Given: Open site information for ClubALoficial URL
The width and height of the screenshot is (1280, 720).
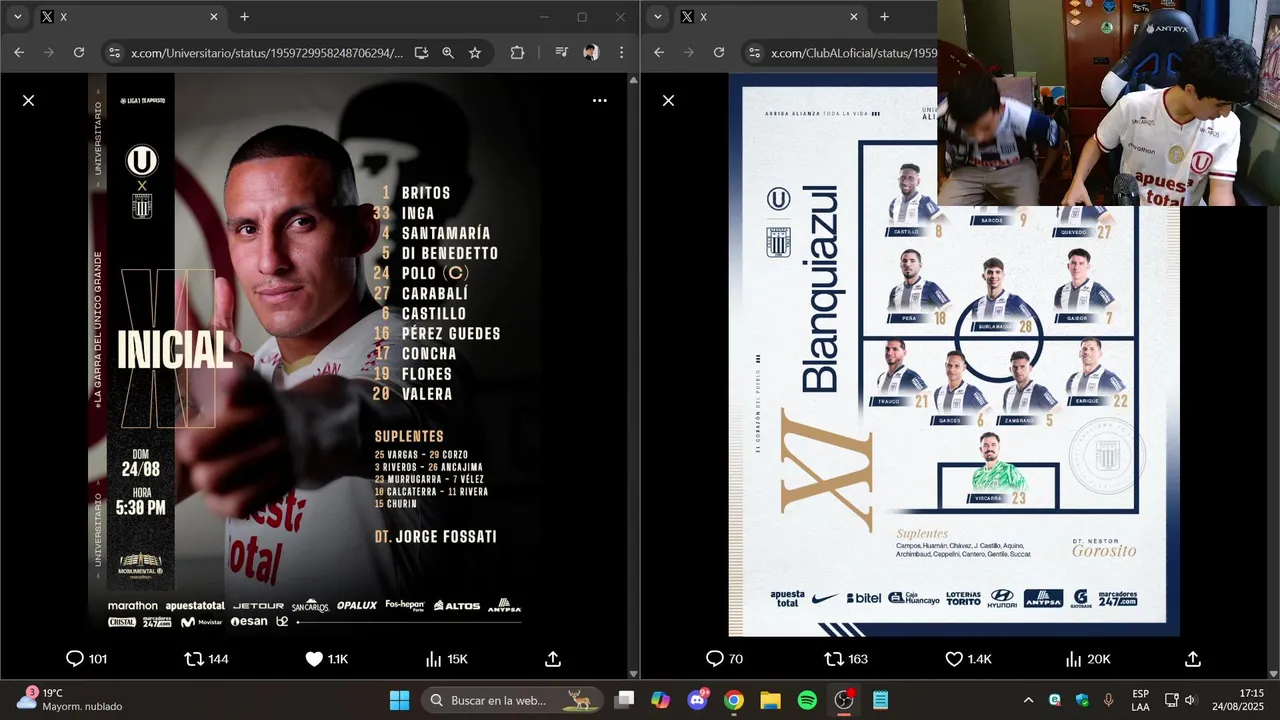Looking at the screenshot, I should pos(754,52).
